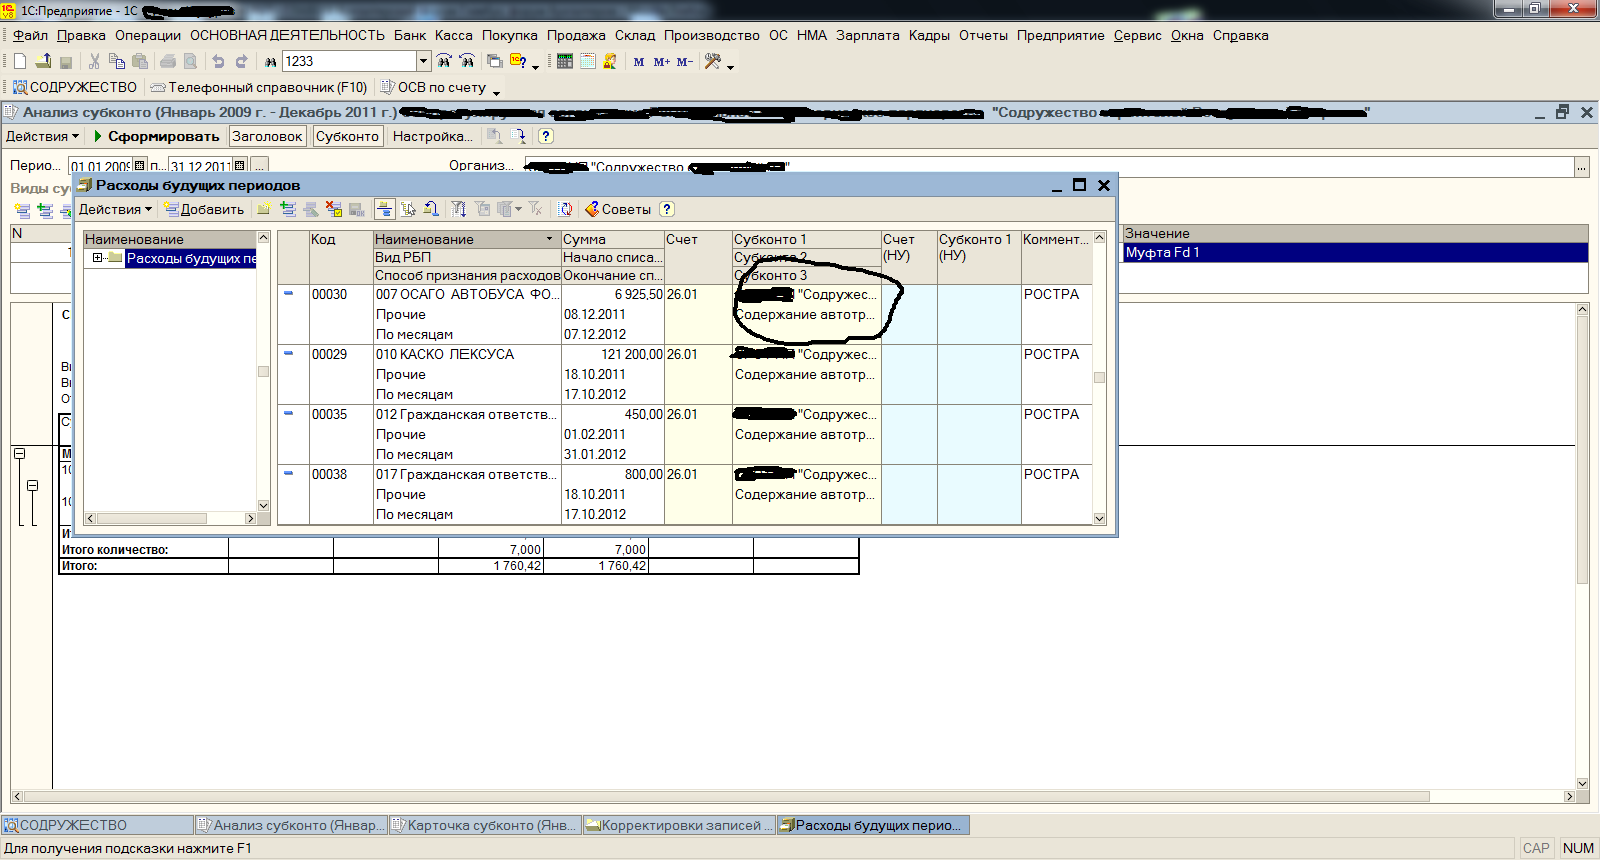This screenshot has width=1600, height=860.
Task: Select row 010 КАСКО ЛЕКСУСА
Action: pyautogui.click(x=685, y=374)
